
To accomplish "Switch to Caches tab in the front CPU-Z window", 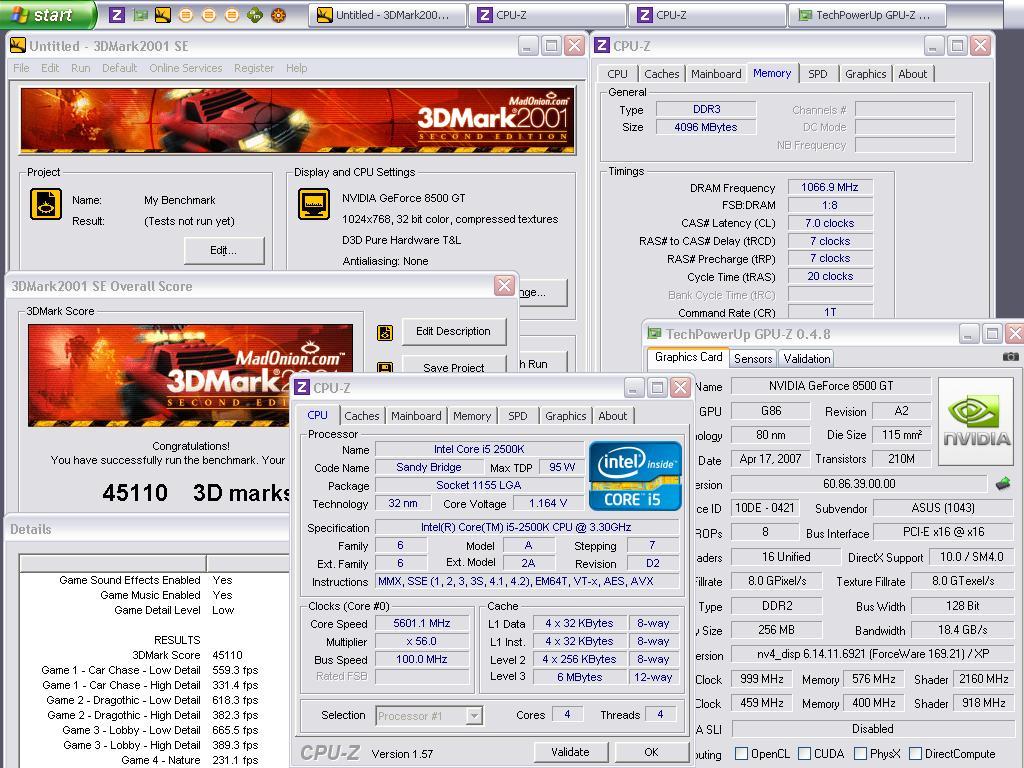I will [x=362, y=416].
